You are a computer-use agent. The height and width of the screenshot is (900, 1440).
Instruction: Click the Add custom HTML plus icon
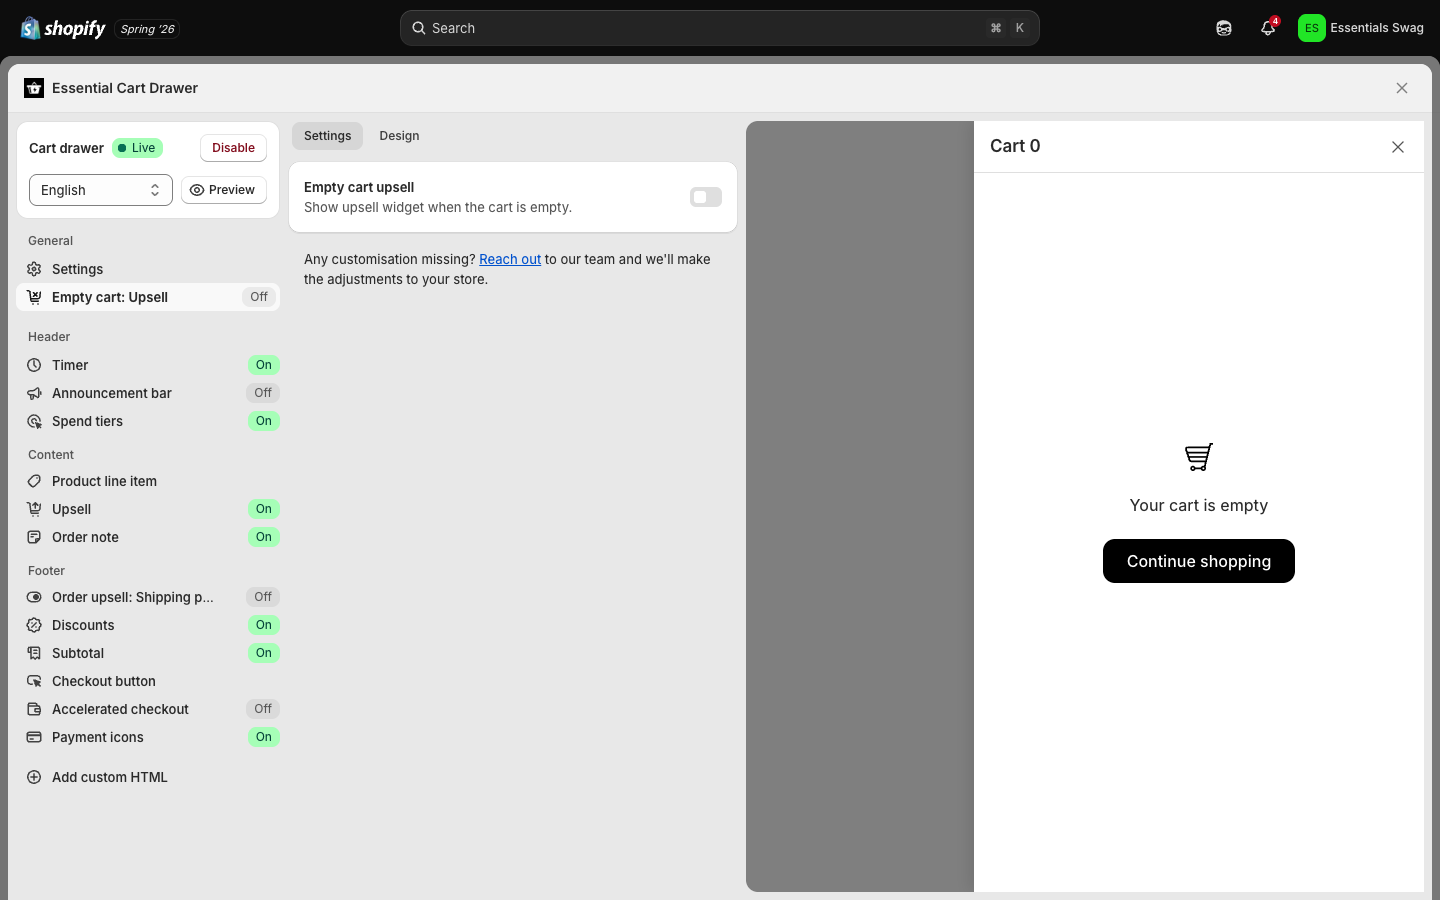point(34,777)
